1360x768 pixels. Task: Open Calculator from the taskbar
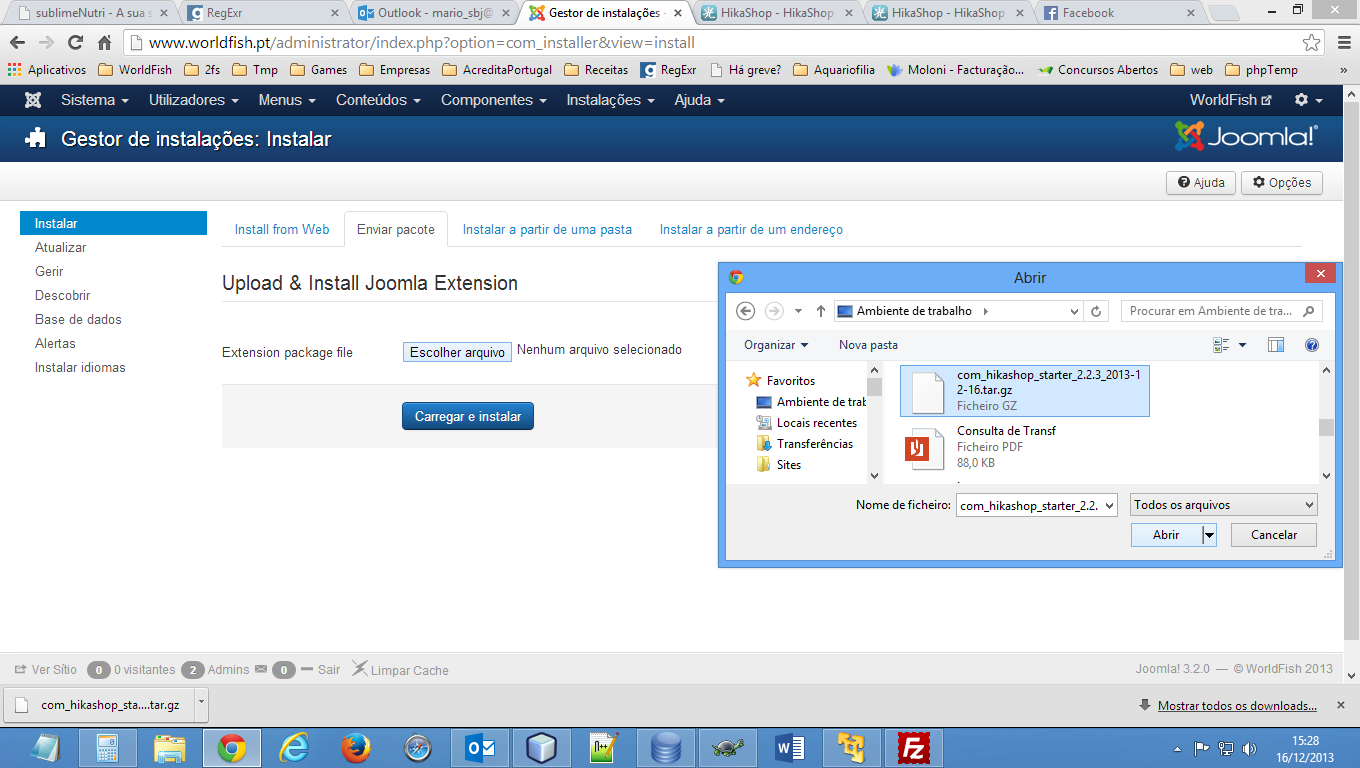point(107,748)
